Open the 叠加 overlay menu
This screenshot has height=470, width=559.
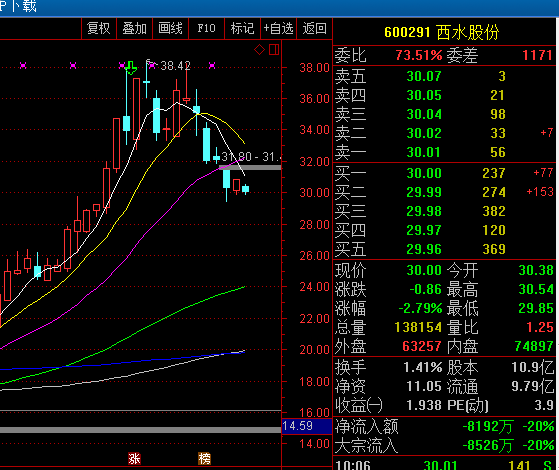134,28
